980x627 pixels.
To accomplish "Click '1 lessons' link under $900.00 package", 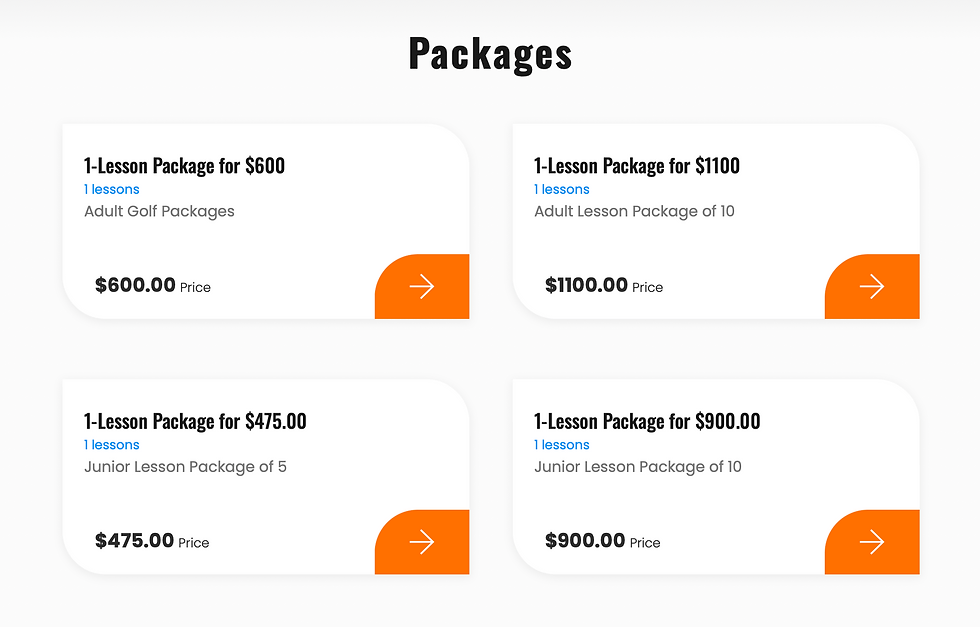I will pos(562,445).
